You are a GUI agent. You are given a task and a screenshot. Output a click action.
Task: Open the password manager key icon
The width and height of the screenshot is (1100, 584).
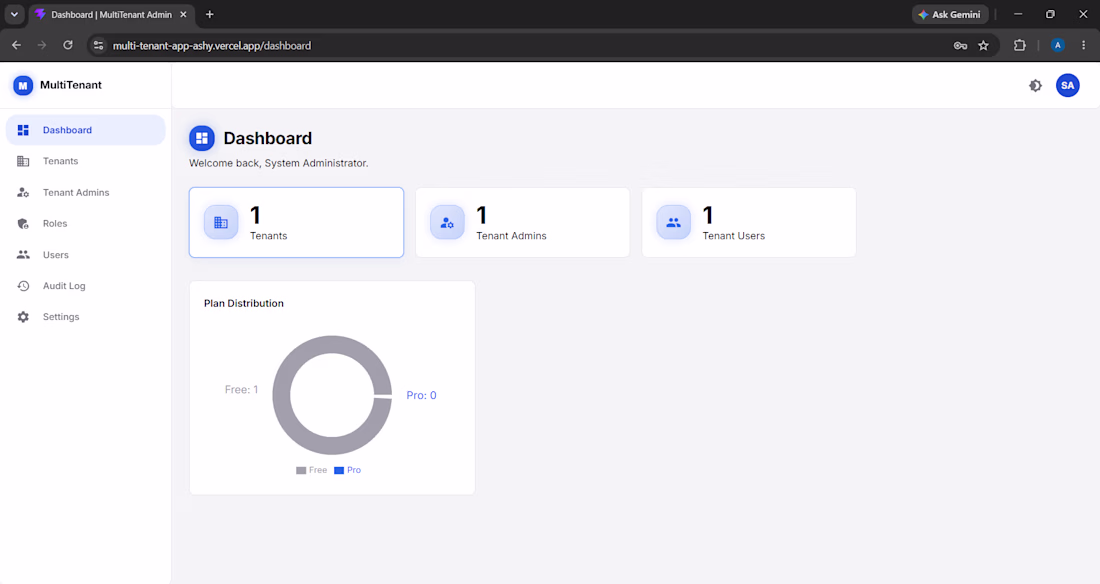coord(960,46)
